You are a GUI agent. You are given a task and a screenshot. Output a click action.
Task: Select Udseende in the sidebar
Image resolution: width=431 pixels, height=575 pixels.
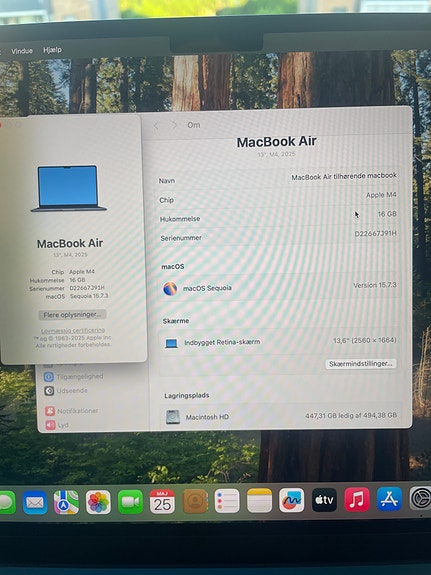click(66, 391)
